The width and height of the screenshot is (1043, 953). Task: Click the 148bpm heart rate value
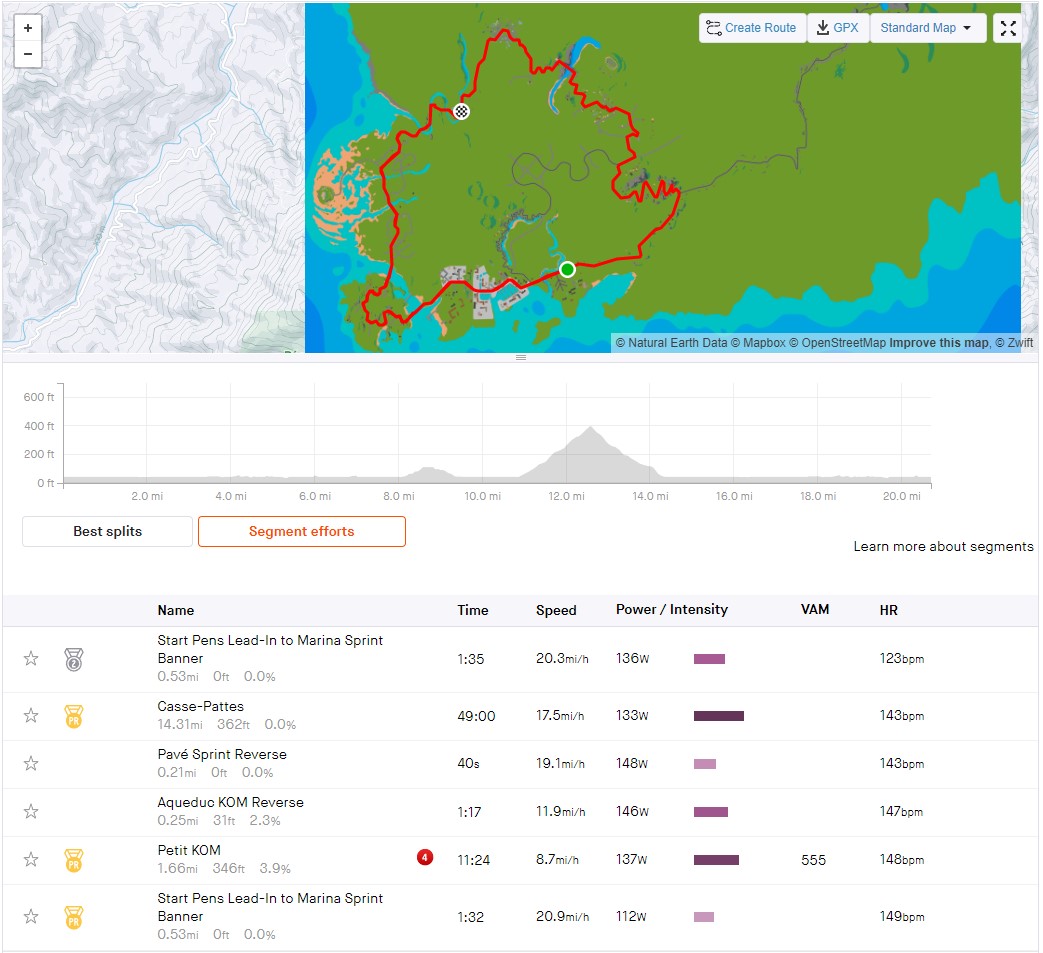901,859
